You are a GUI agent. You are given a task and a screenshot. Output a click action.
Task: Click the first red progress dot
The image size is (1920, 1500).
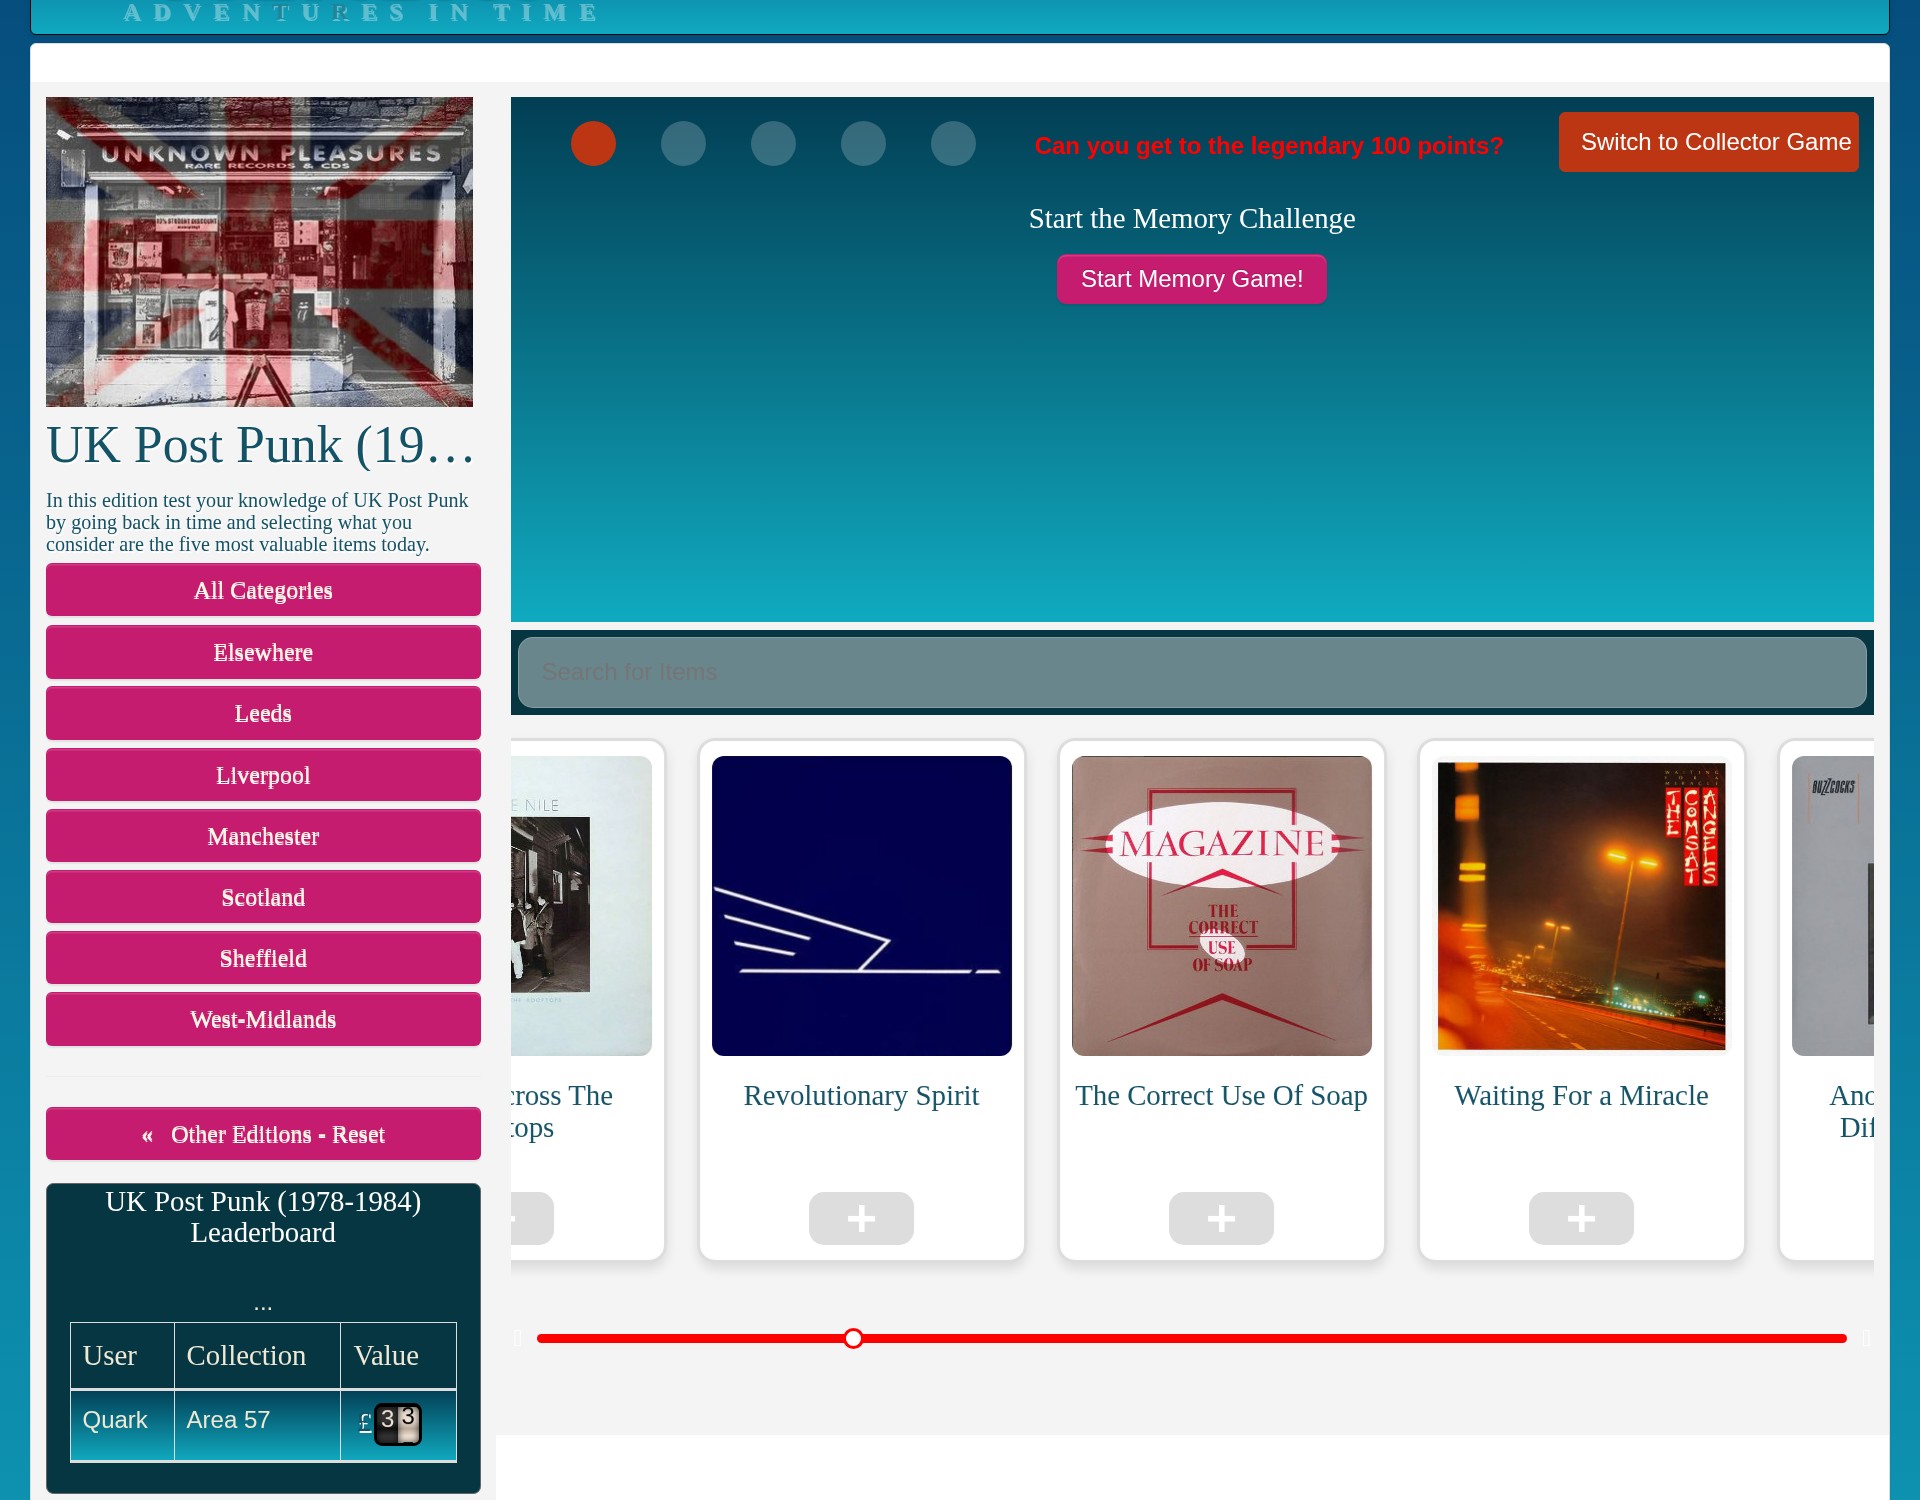tap(593, 143)
